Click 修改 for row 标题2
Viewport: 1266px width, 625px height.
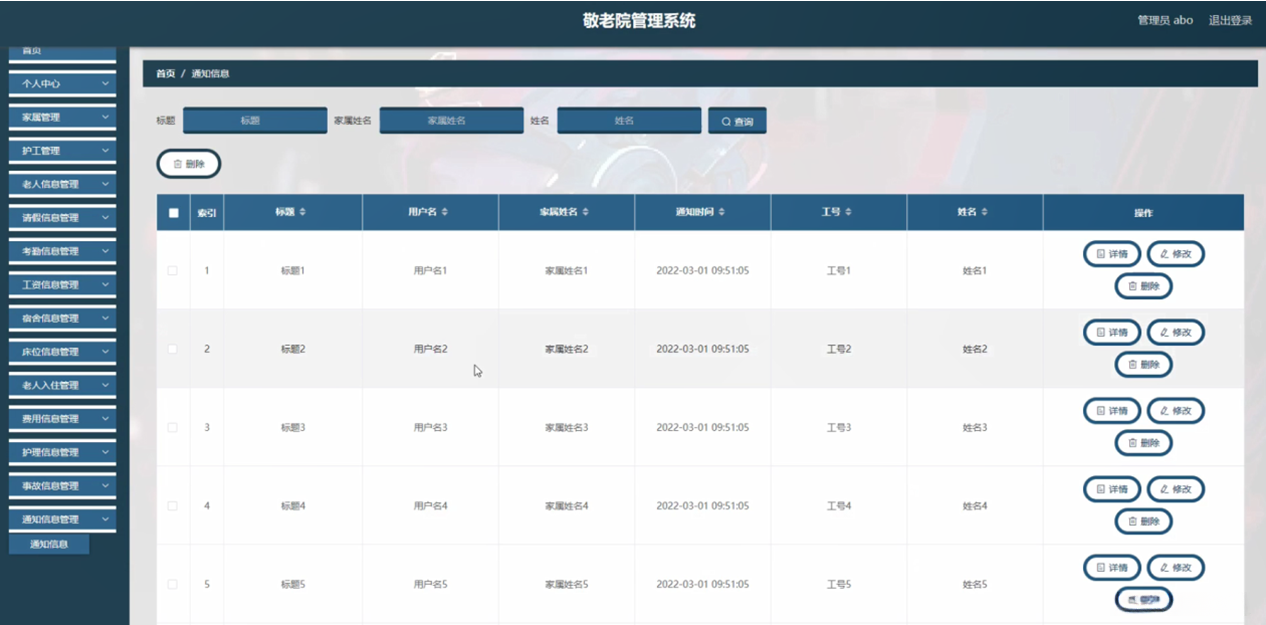pyautogui.click(x=1175, y=332)
